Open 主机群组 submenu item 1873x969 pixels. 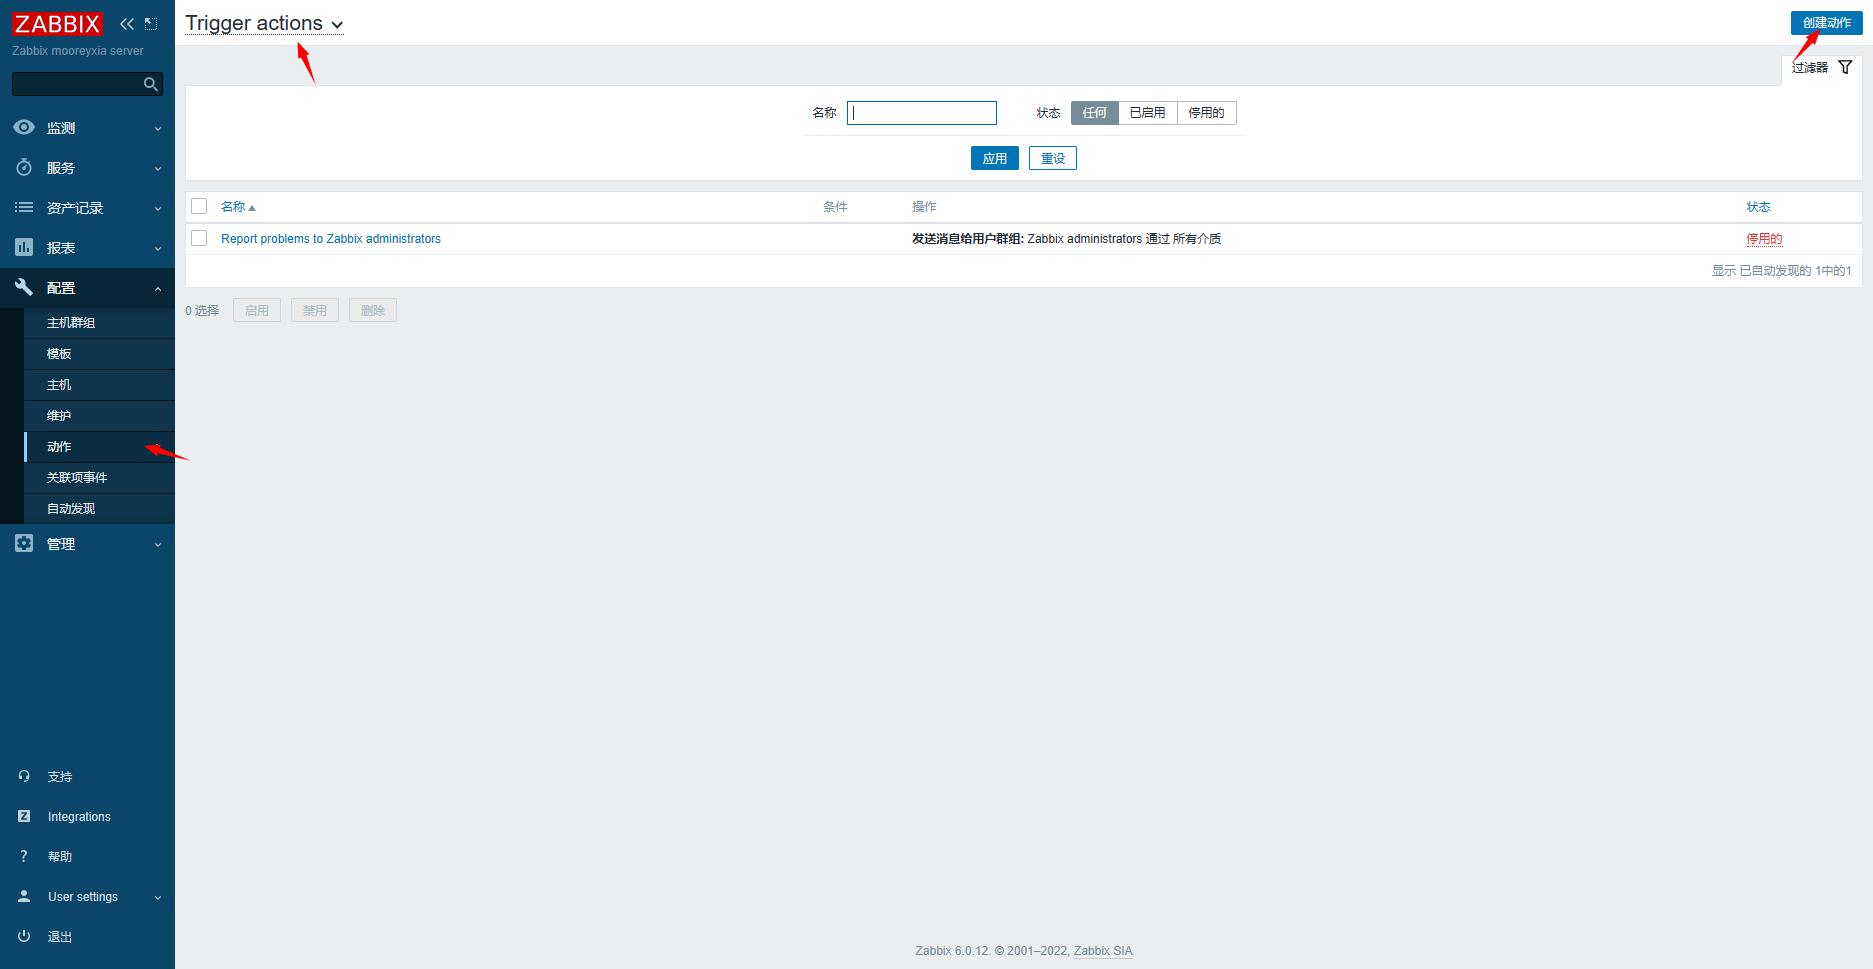(x=99, y=323)
